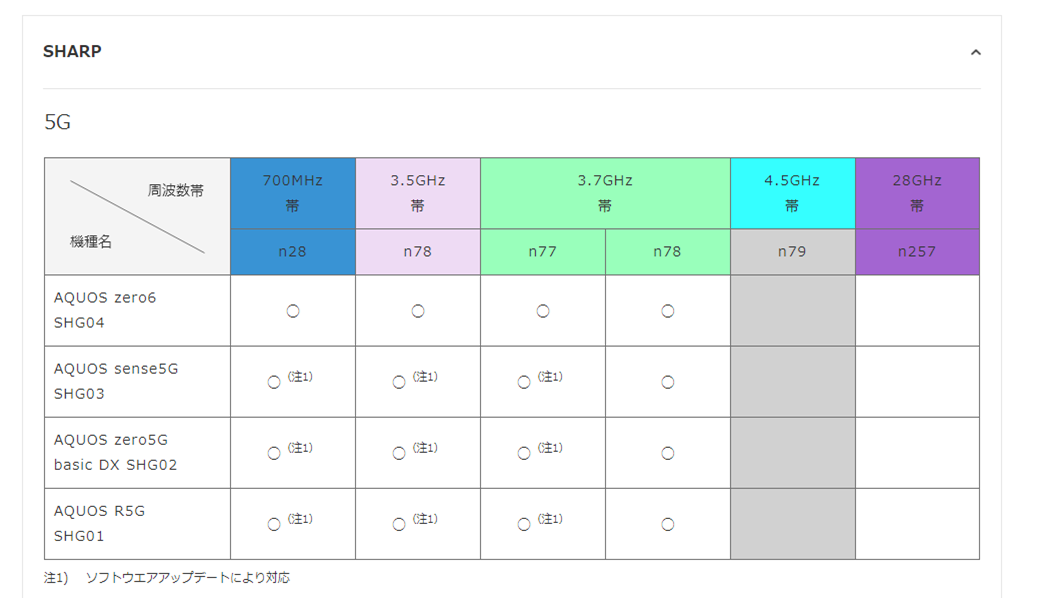Click AQUOS zero6 circle under n77

tap(543, 311)
